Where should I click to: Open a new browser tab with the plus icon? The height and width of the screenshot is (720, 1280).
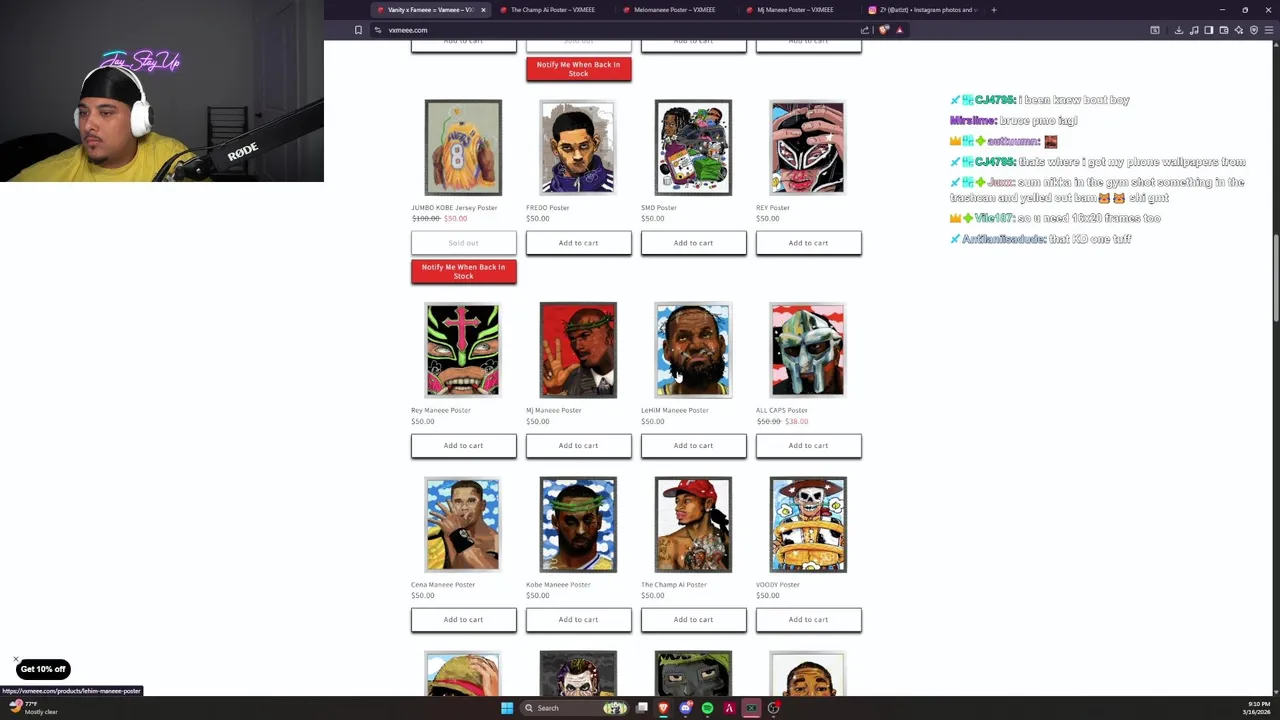coord(993,10)
